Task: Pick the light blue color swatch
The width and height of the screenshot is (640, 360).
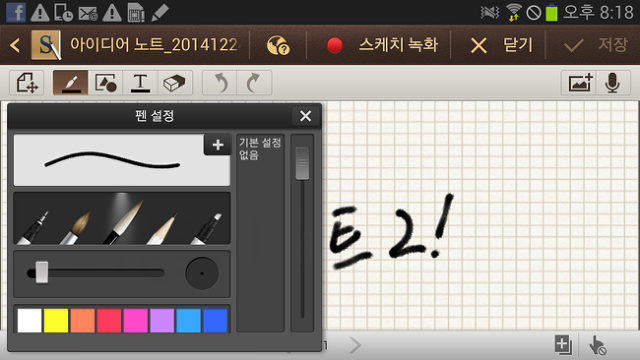Action: point(189,320)
